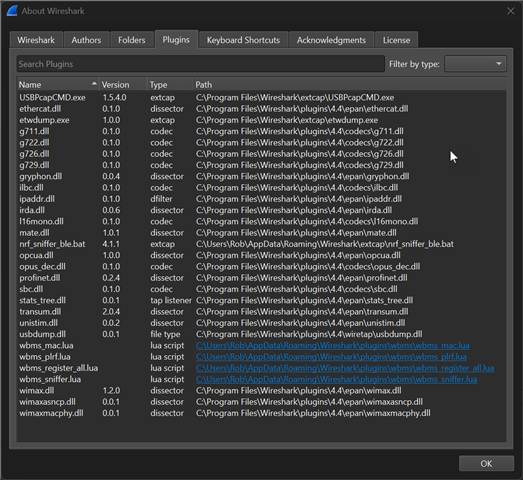Sort by the Name column header

(x=58, y=85)
